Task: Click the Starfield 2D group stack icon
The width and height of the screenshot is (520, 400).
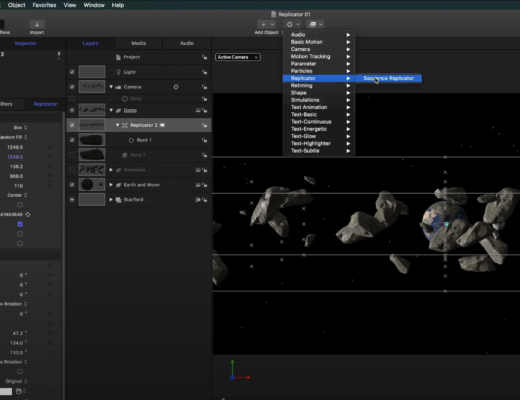Action: pos(118,200)
